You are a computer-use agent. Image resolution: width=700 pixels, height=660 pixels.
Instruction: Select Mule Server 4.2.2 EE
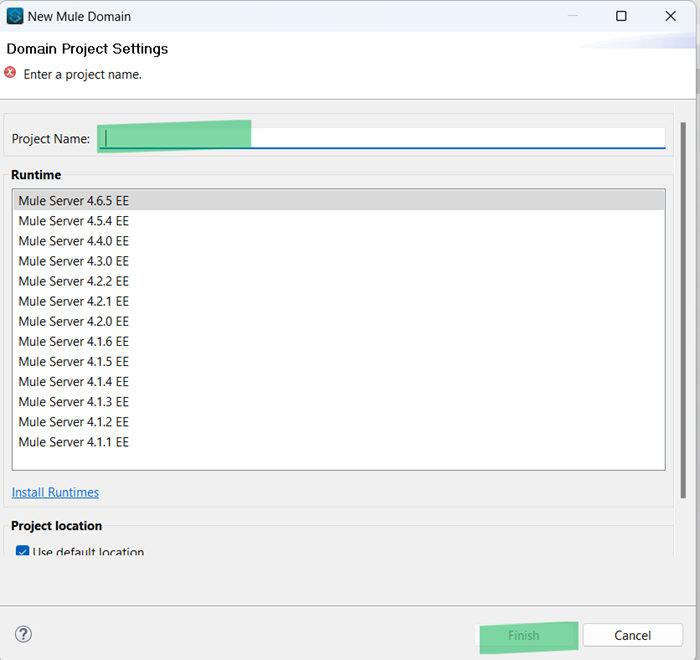point(74,281)
